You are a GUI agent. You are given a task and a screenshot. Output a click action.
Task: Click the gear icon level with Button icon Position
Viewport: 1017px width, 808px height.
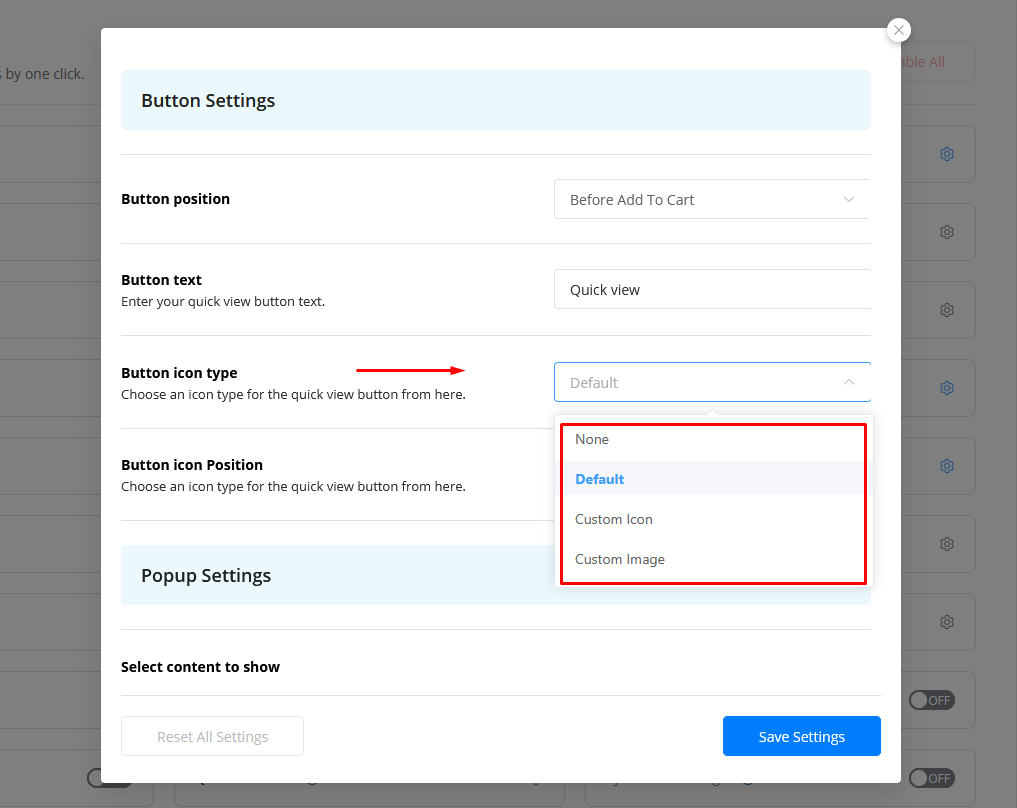pyautogui.click(x=946, y=466)
